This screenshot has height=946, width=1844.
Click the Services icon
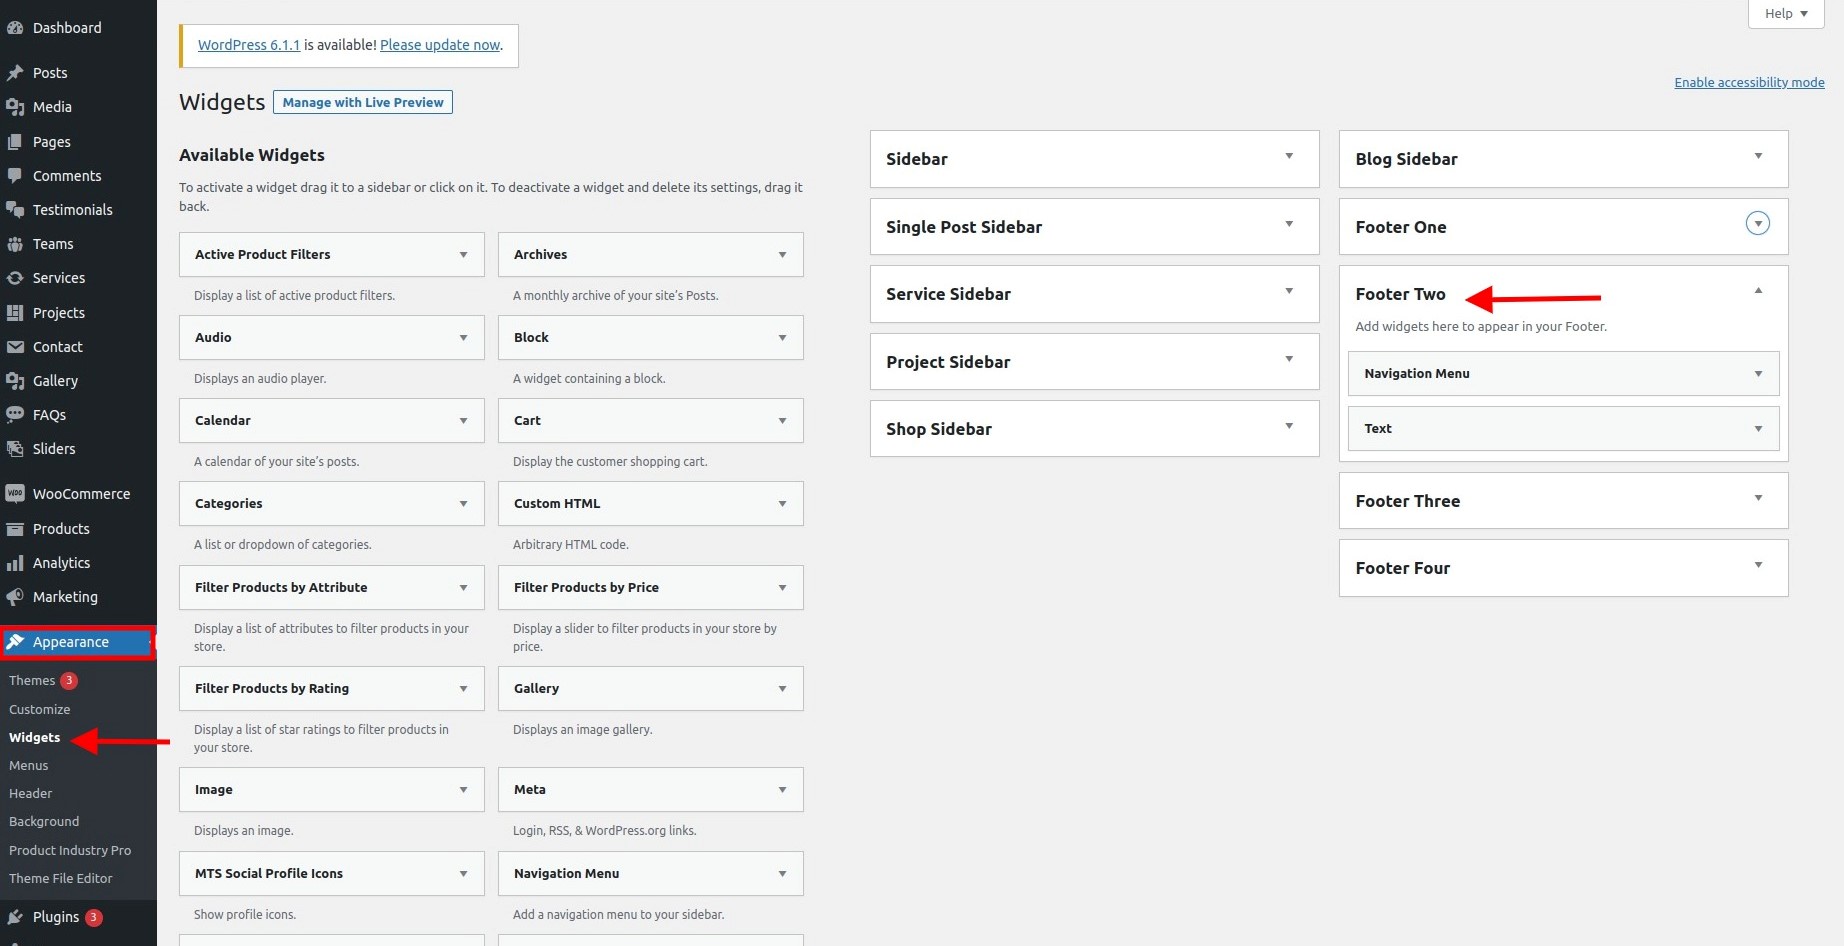coord(15,278)
